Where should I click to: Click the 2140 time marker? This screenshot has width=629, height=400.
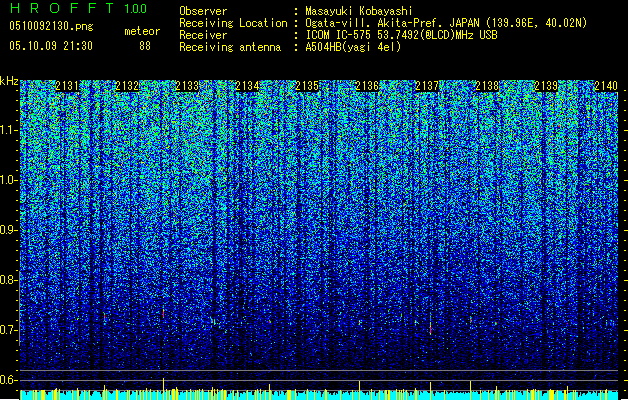[x=606, y=86]
